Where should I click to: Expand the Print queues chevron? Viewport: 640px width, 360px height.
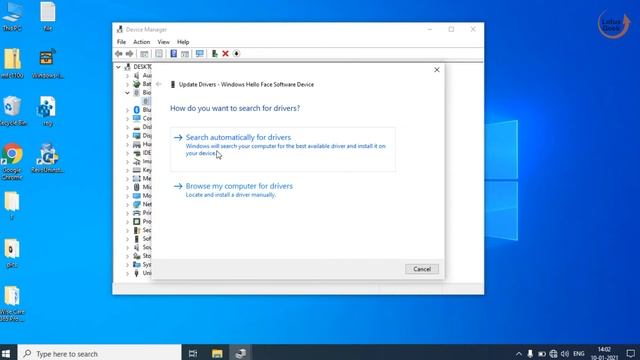tap(127, 213)
